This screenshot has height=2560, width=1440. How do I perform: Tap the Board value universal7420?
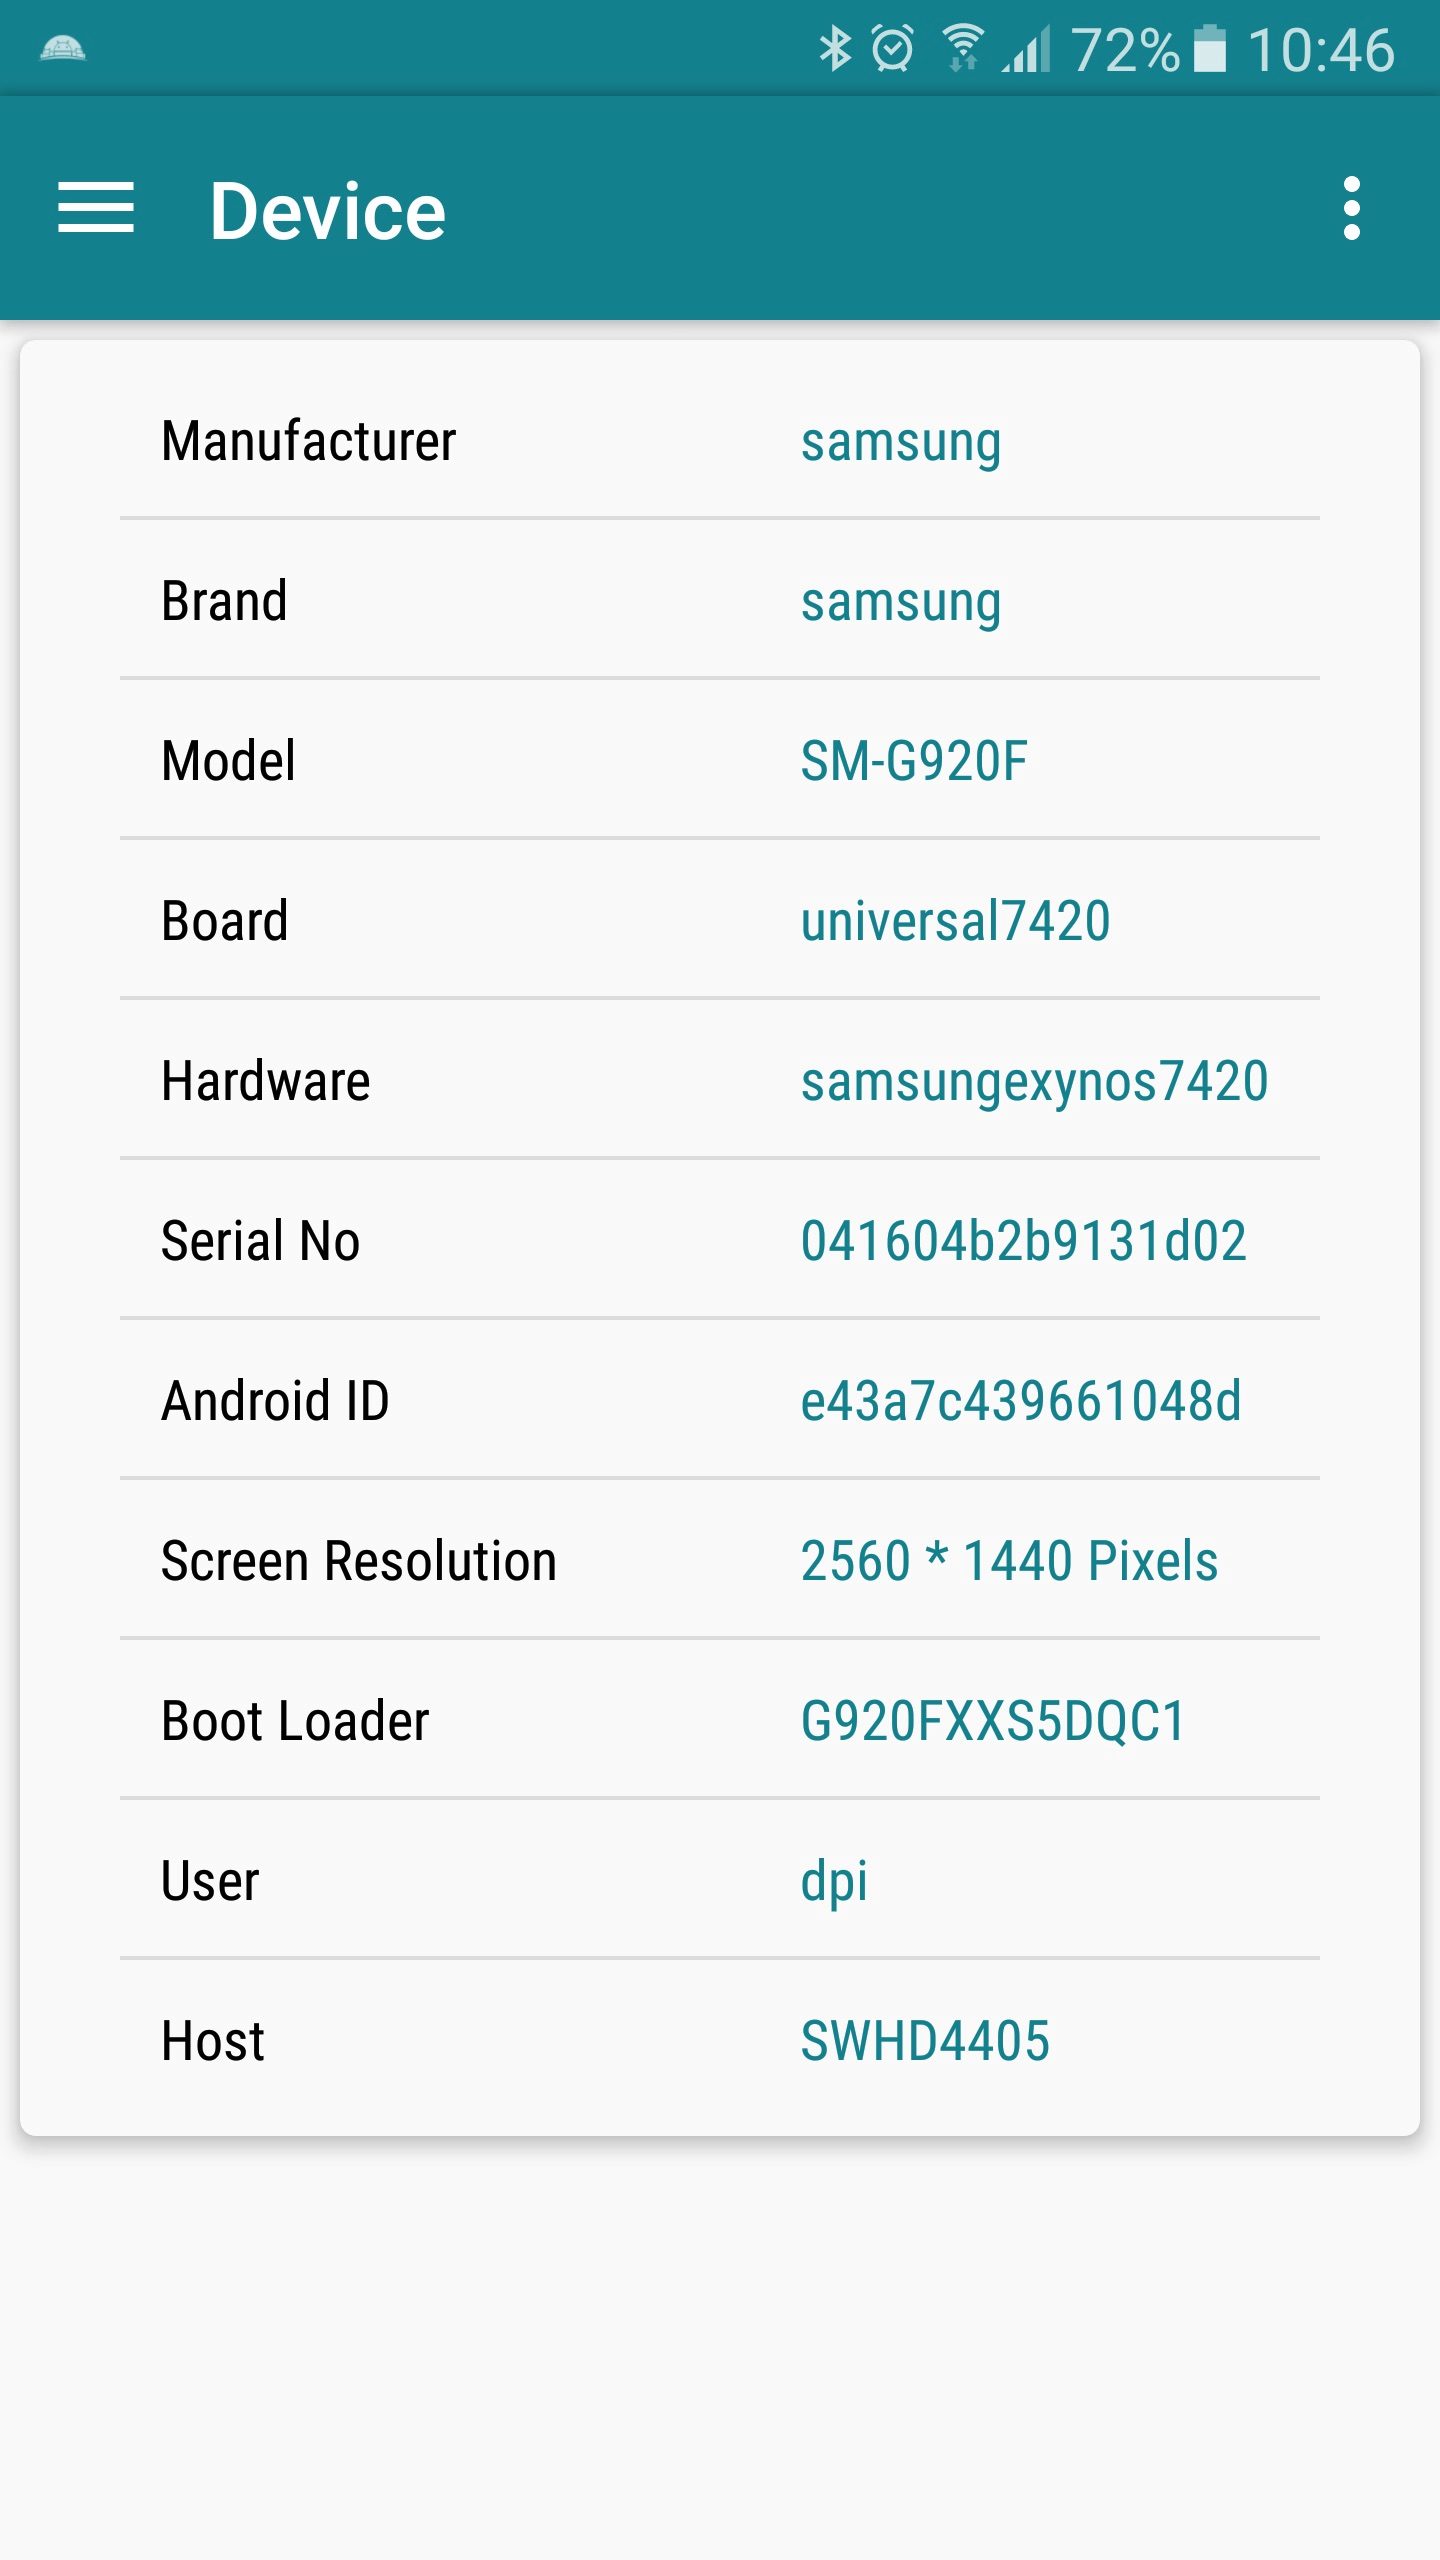point(955,921)
